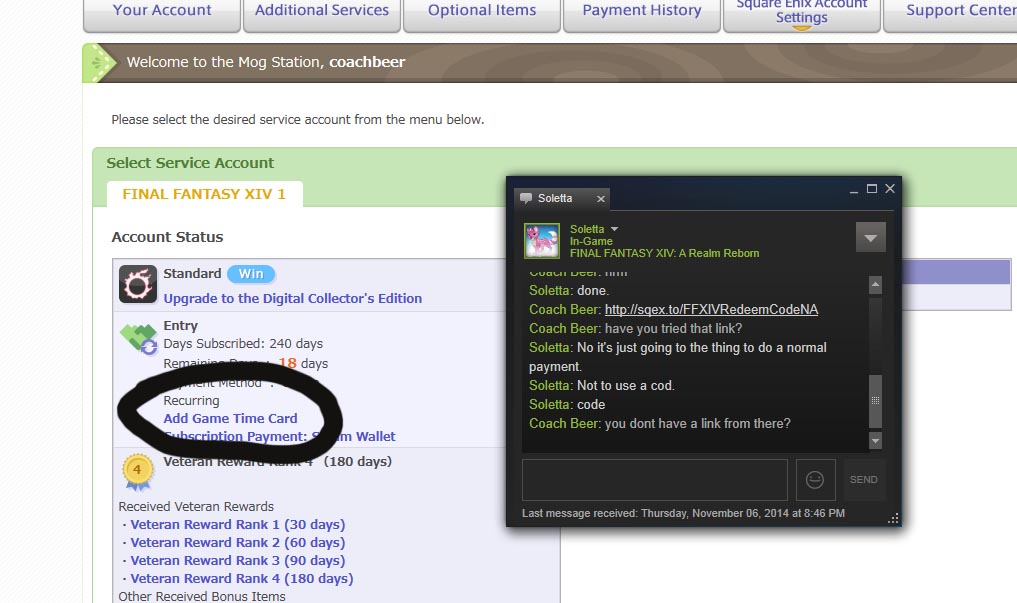This screenshot has width=1017, height=603.
Task: Maximize the Steam chat window
Action: [872, 189]
